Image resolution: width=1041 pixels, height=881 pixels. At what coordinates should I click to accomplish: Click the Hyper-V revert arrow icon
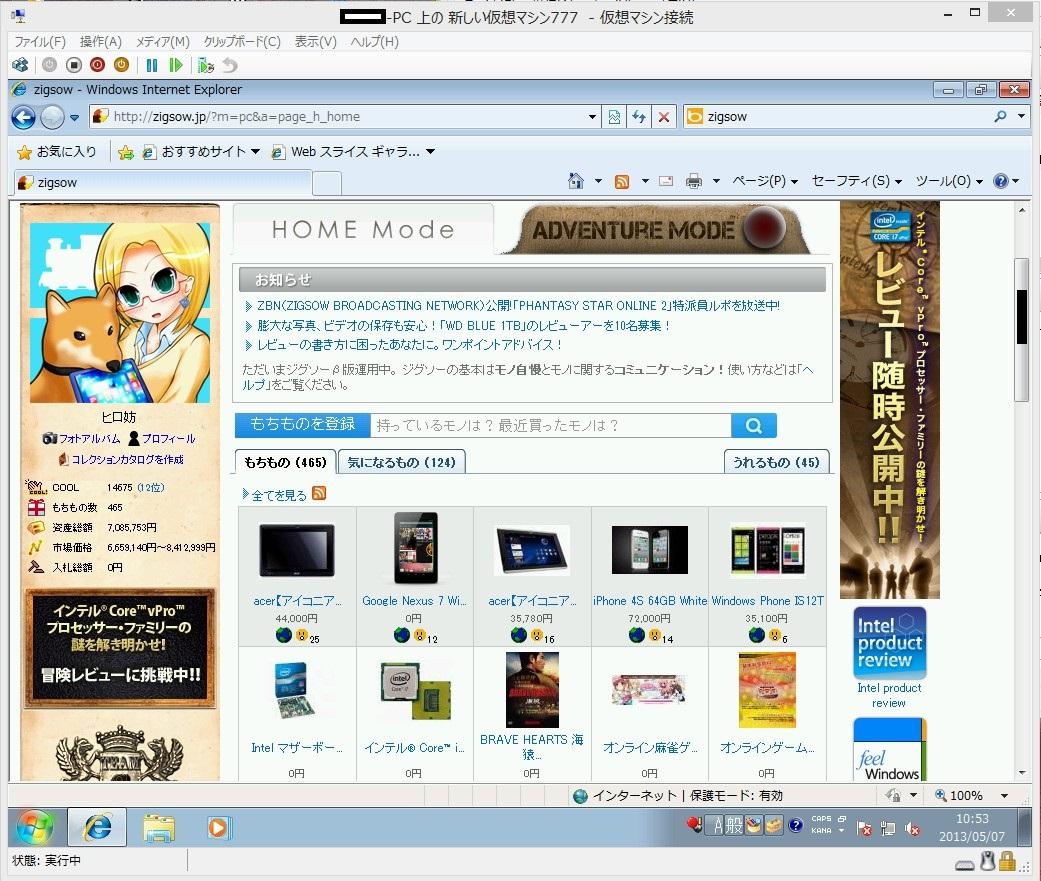pyautogui.click(x=230, y=65)
